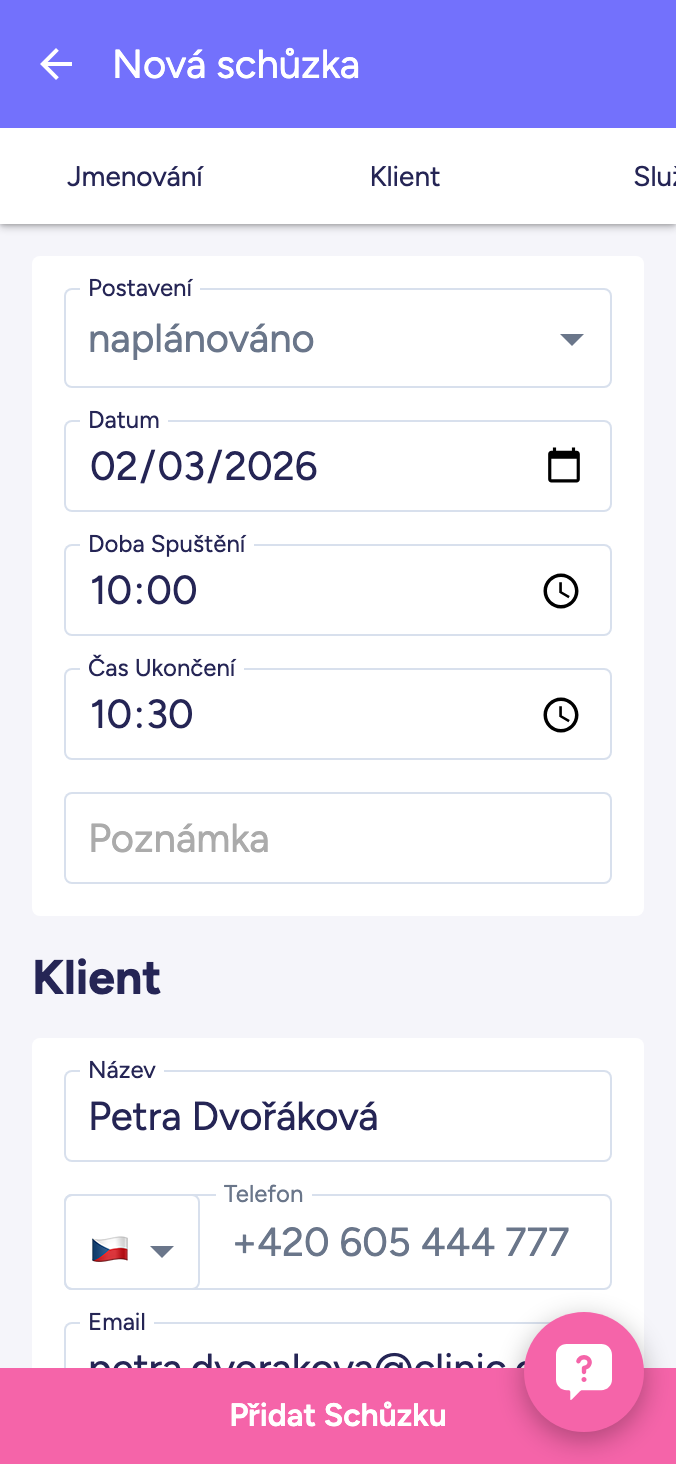676x1464 pixels.
Task: Switch to the Klient tab
Action: (405, 177)
